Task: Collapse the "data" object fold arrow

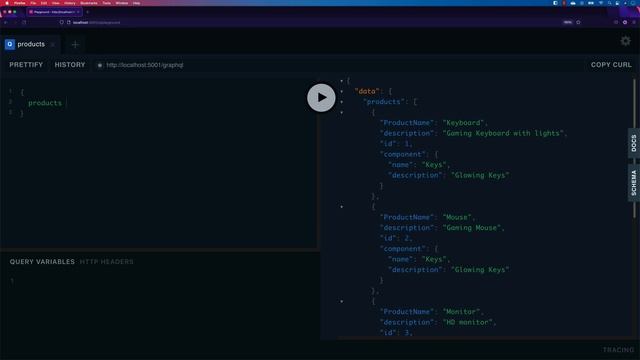Action: (x=342, y=91)
